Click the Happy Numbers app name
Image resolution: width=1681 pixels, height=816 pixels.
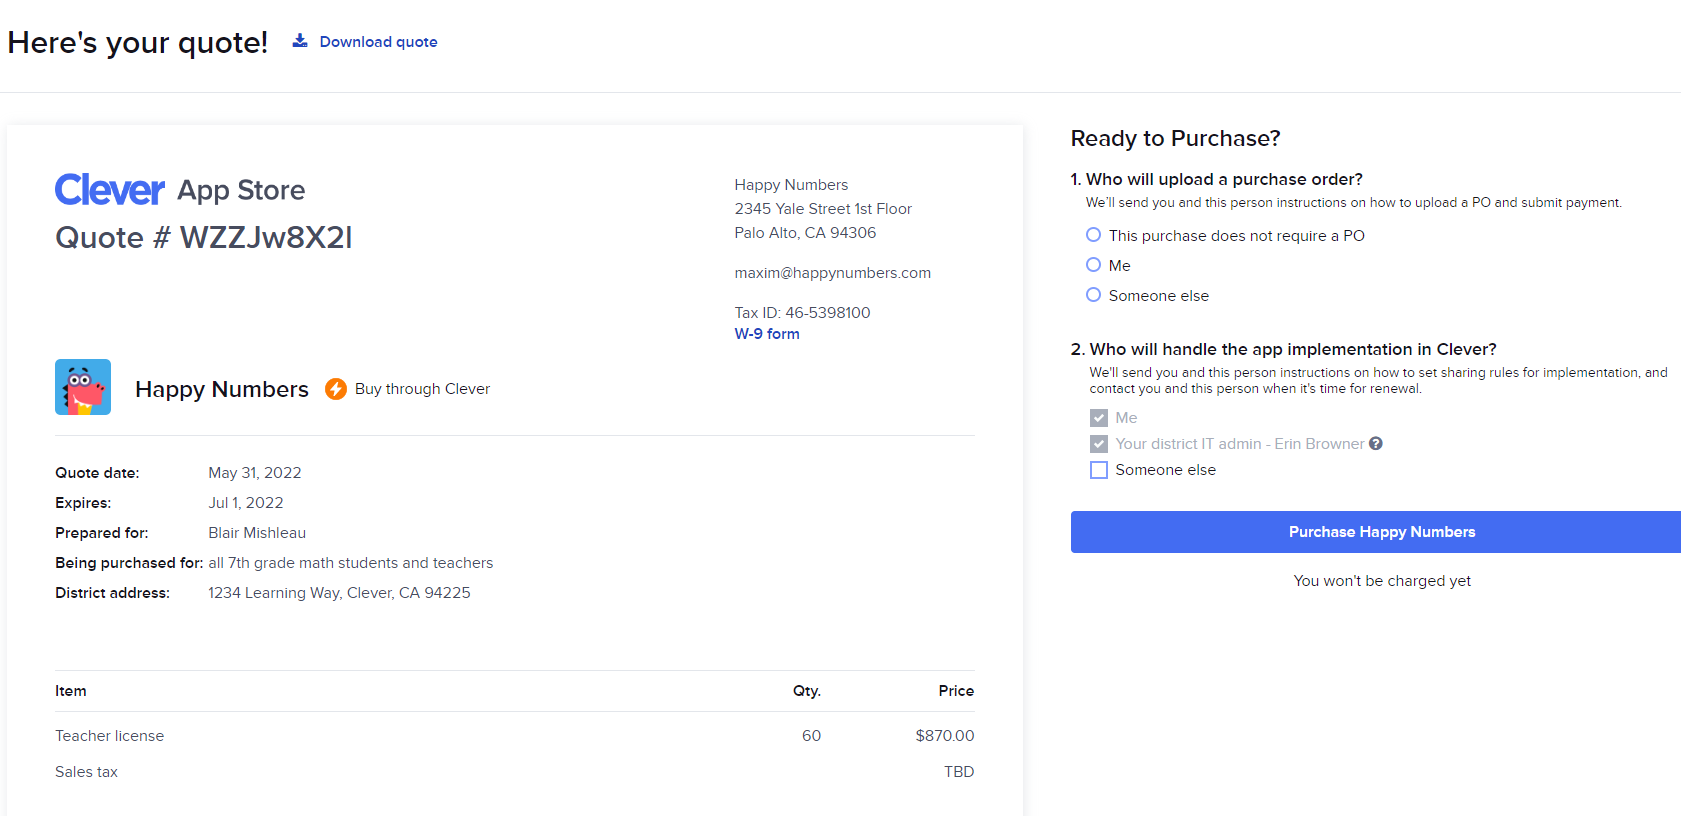click(x=222, y=389)
